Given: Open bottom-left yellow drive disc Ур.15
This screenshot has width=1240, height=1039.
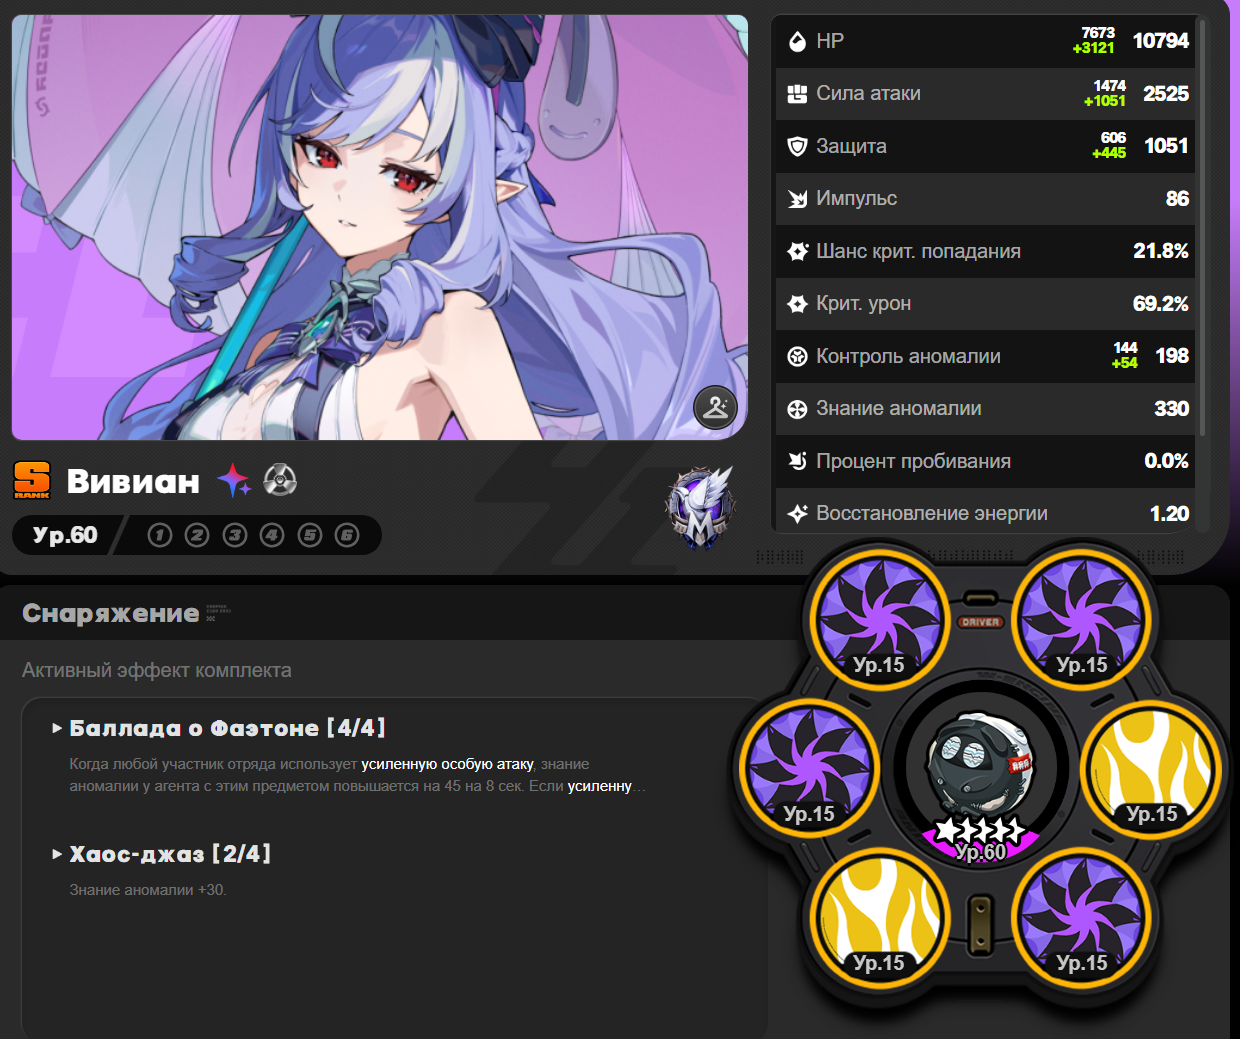Looking at the screenshot, I should (x=879, y=916).
